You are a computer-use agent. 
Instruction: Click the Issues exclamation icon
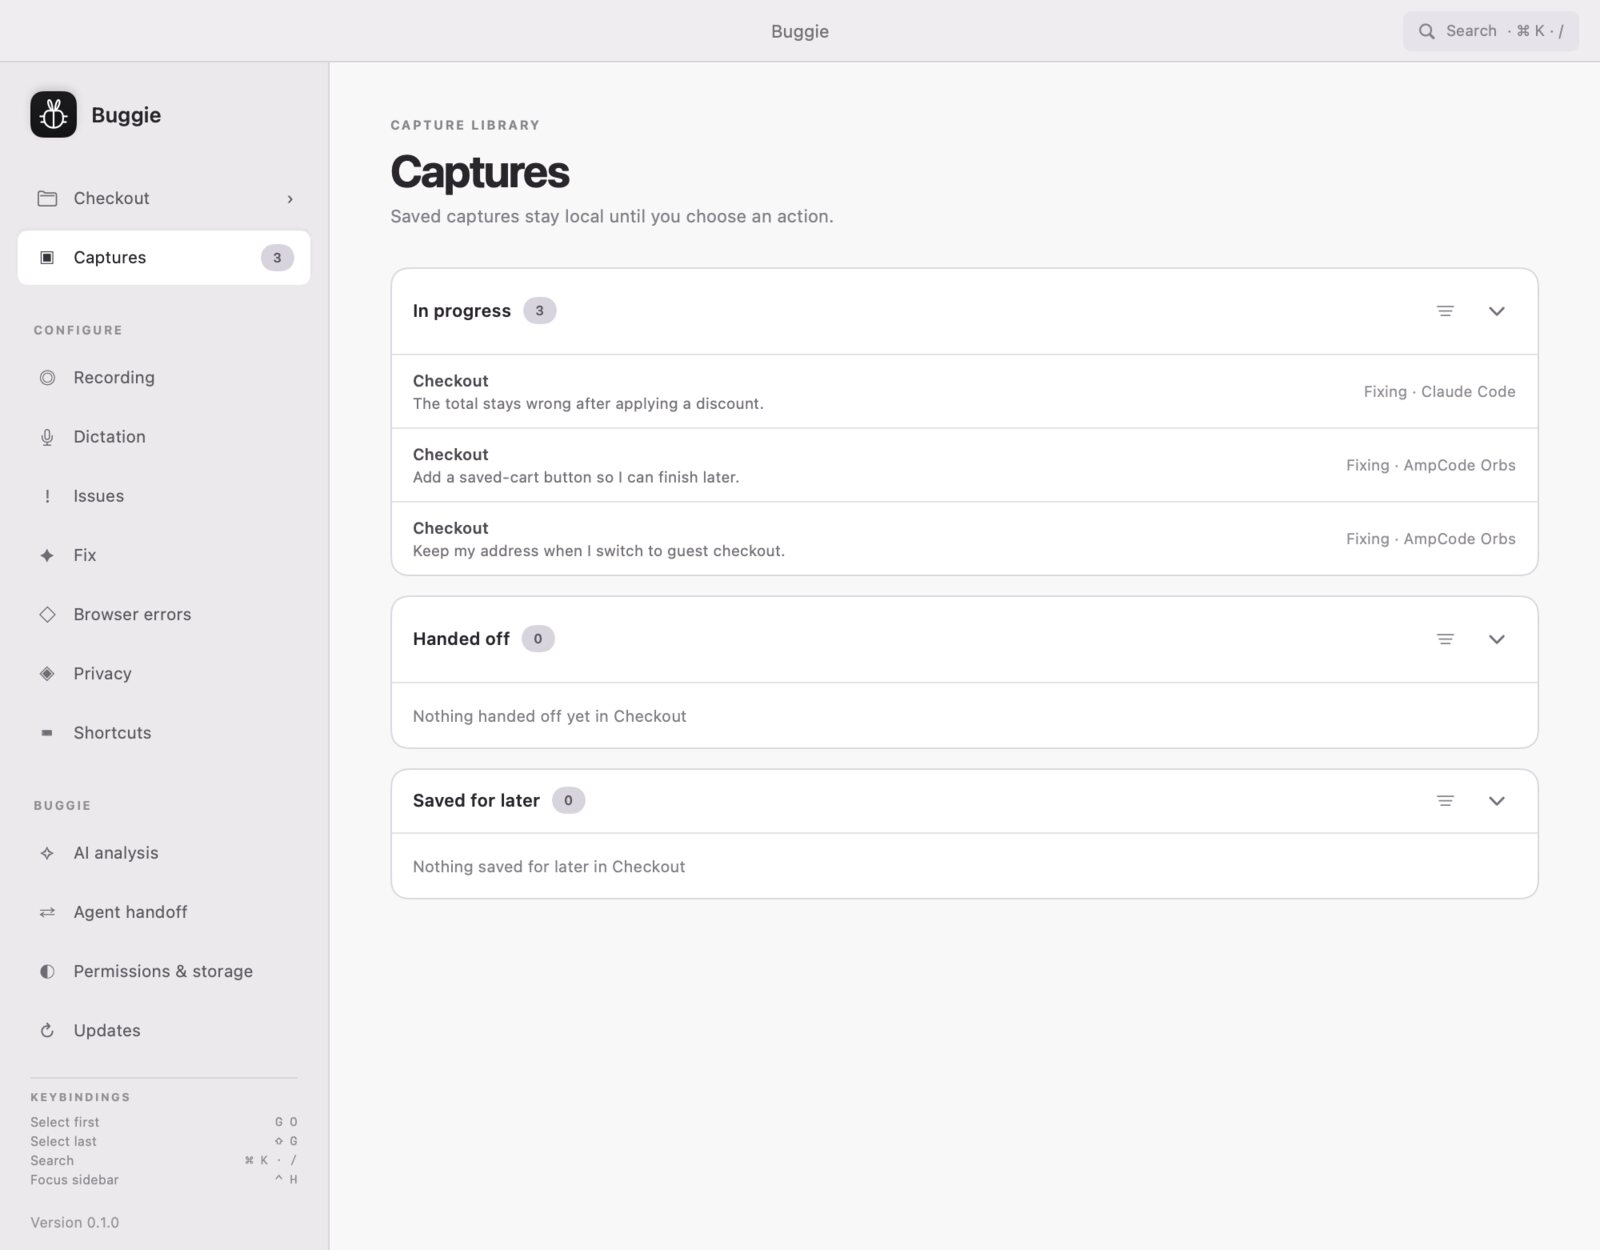pos(47,496)
